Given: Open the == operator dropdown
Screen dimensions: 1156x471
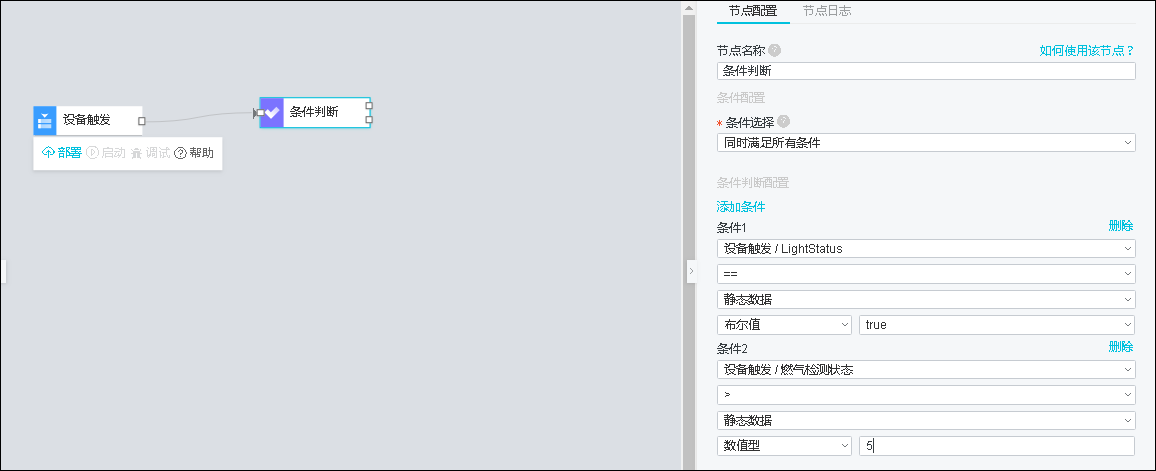Looking at the screenshot, I should (x=926, y=273).
